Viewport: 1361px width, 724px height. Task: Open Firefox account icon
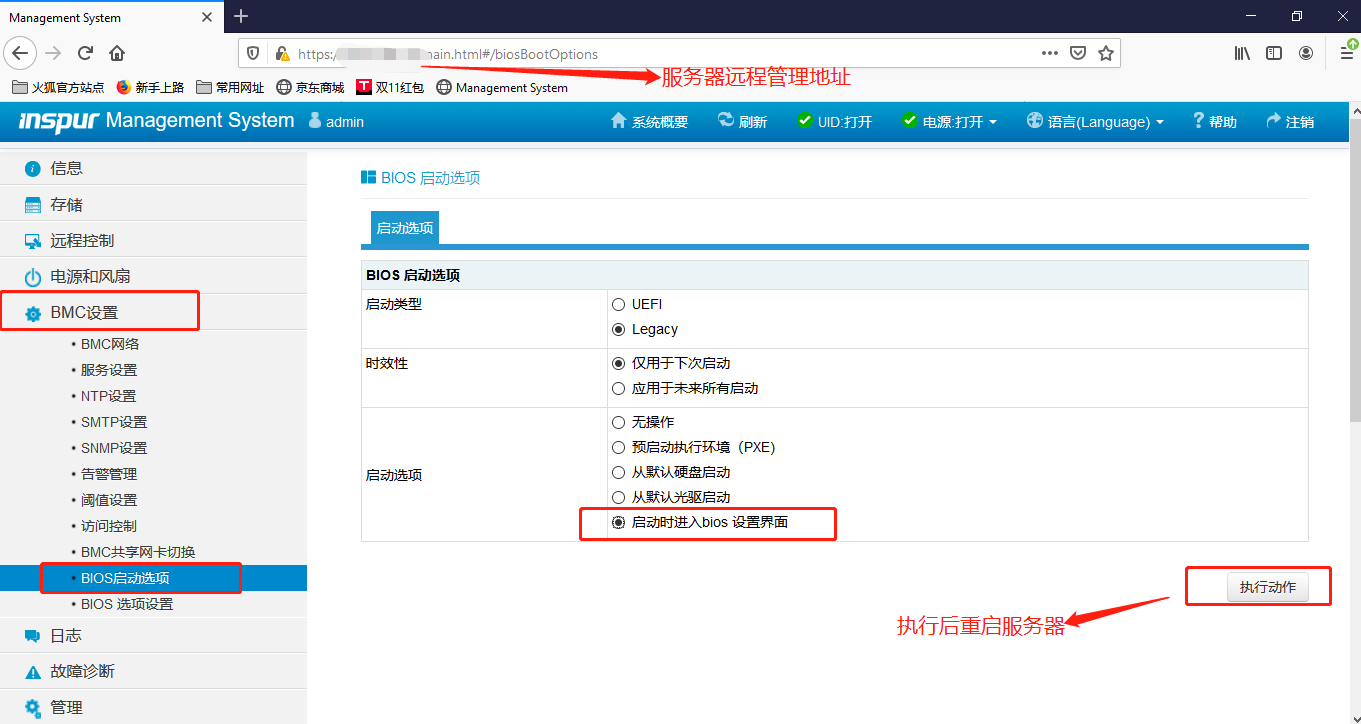point(1306,54)
